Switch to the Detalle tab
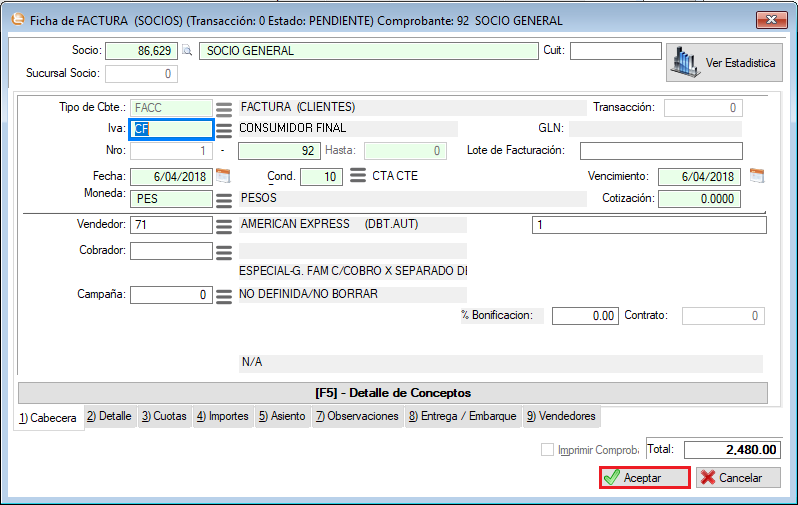This screenshot has width=798, height=505. (109, 416)
